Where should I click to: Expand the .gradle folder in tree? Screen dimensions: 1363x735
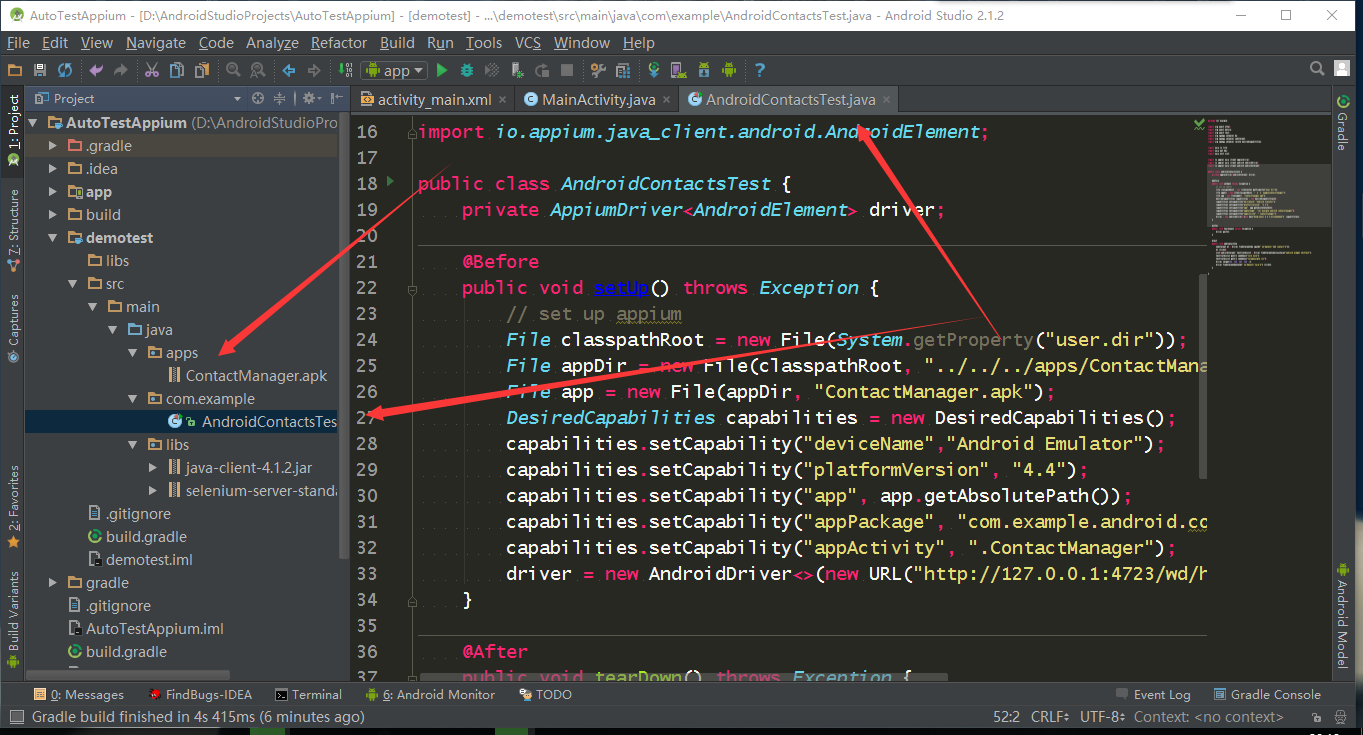54,146
